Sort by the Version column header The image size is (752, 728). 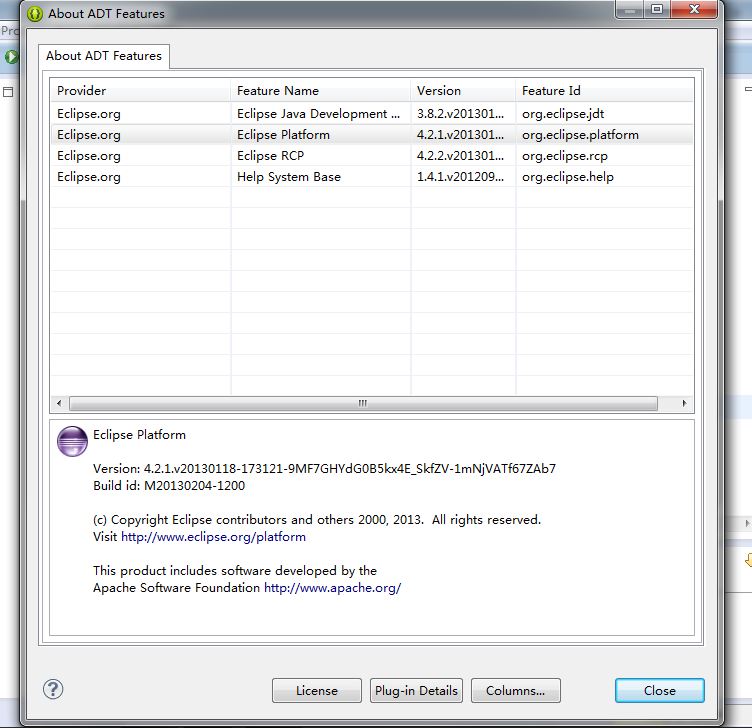pos(463,91)
